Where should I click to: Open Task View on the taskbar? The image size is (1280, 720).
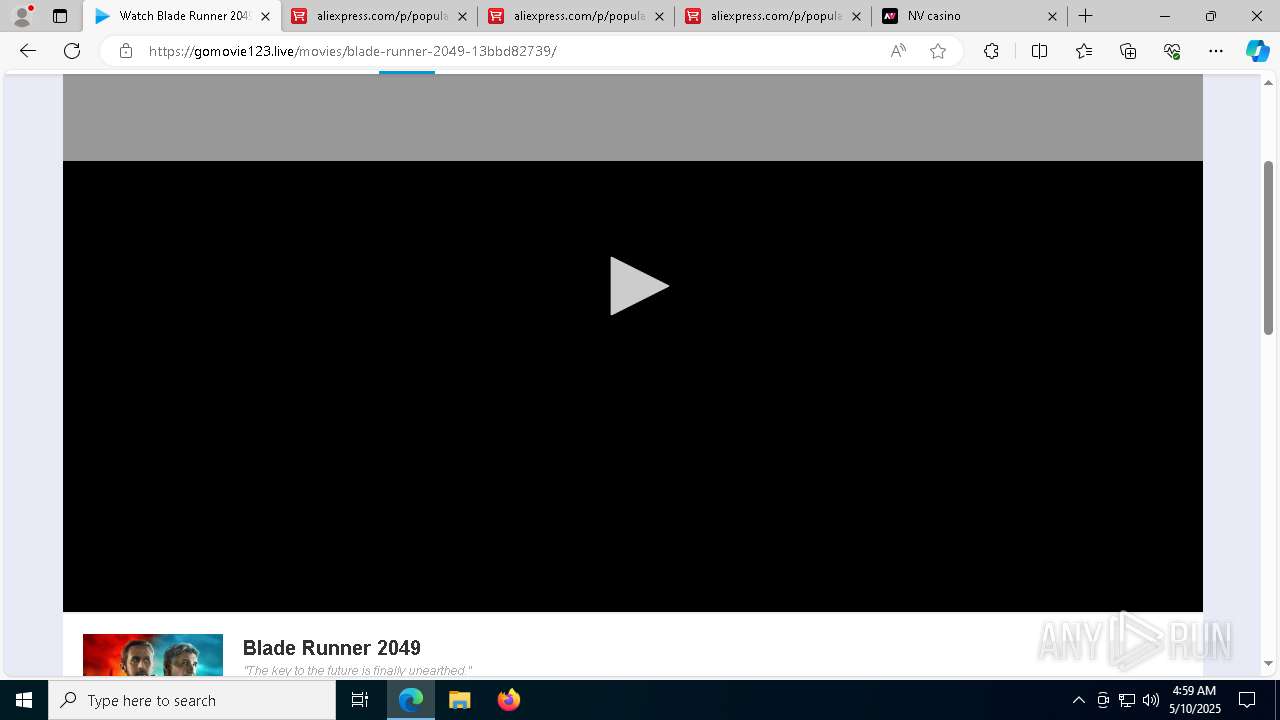[360, 700]
